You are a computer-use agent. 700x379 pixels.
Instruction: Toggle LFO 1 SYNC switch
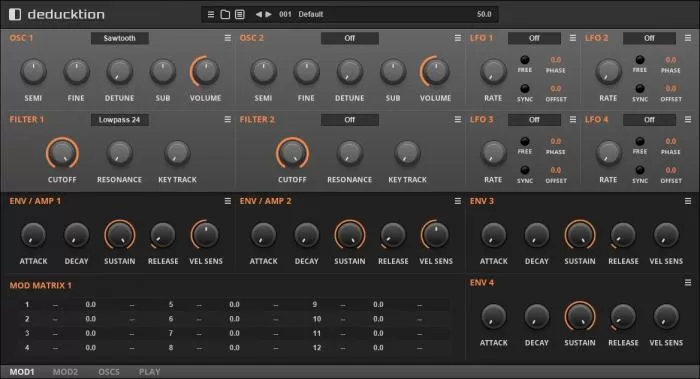click(525, 88)
